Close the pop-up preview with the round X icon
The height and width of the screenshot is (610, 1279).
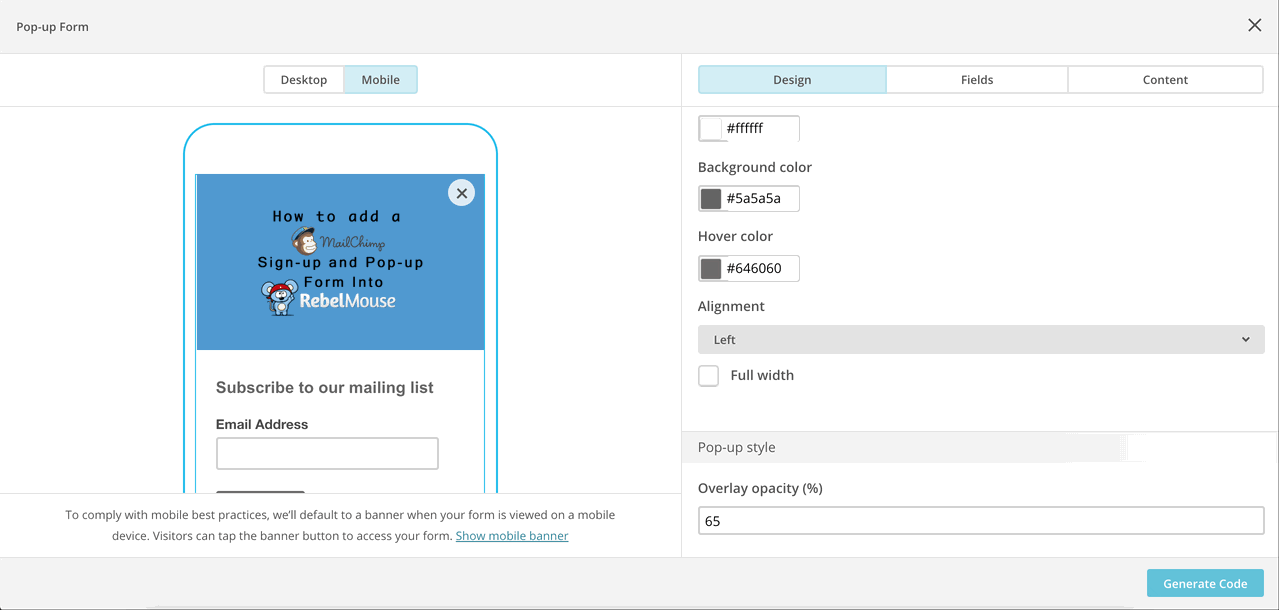coord(461,193)
